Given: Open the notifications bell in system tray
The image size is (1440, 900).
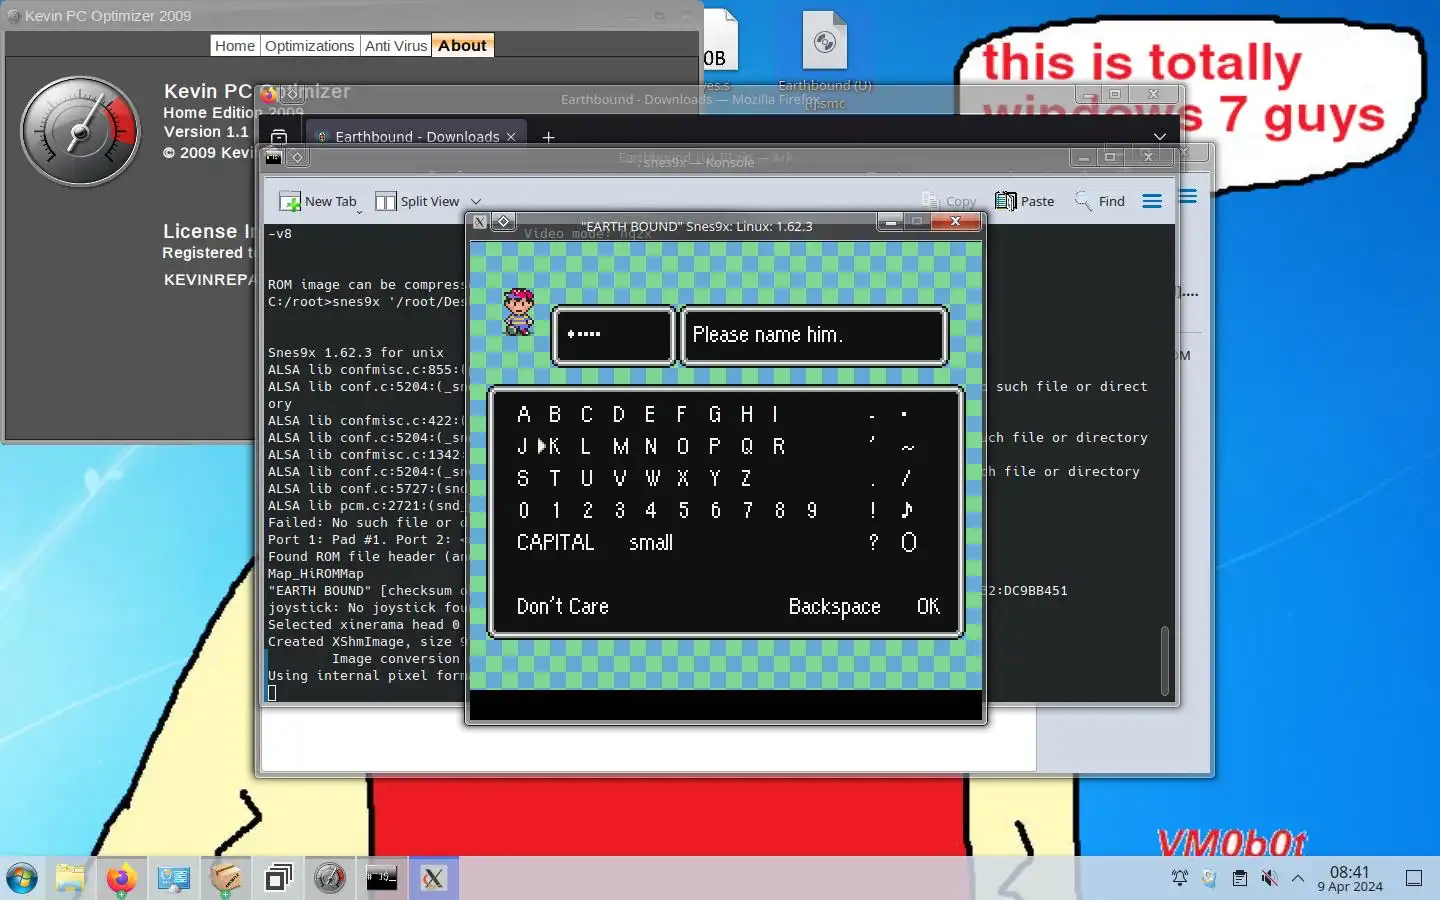Looking at the screenshot, I should [x=1180, y=878].
